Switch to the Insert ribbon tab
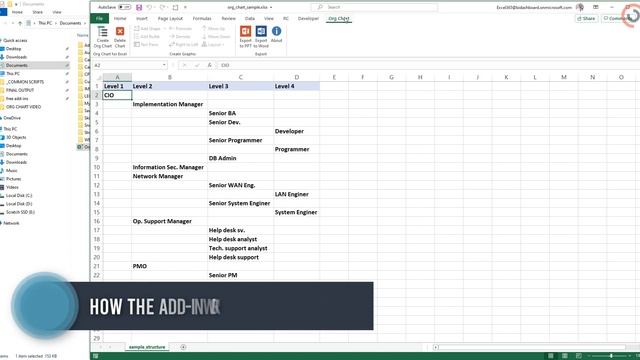 [x=142, y=18]
